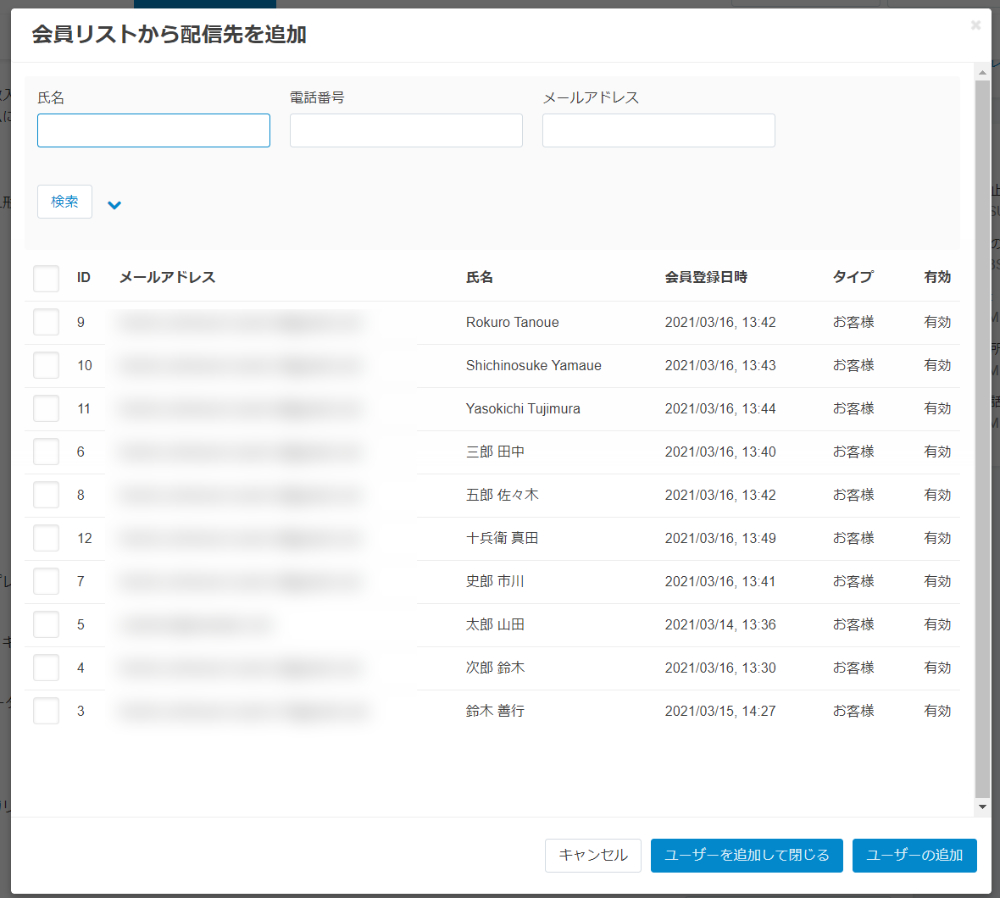Click the 有効 column header
The width and height of the screenshot is (1000, 898).
(x=938, y=277)
